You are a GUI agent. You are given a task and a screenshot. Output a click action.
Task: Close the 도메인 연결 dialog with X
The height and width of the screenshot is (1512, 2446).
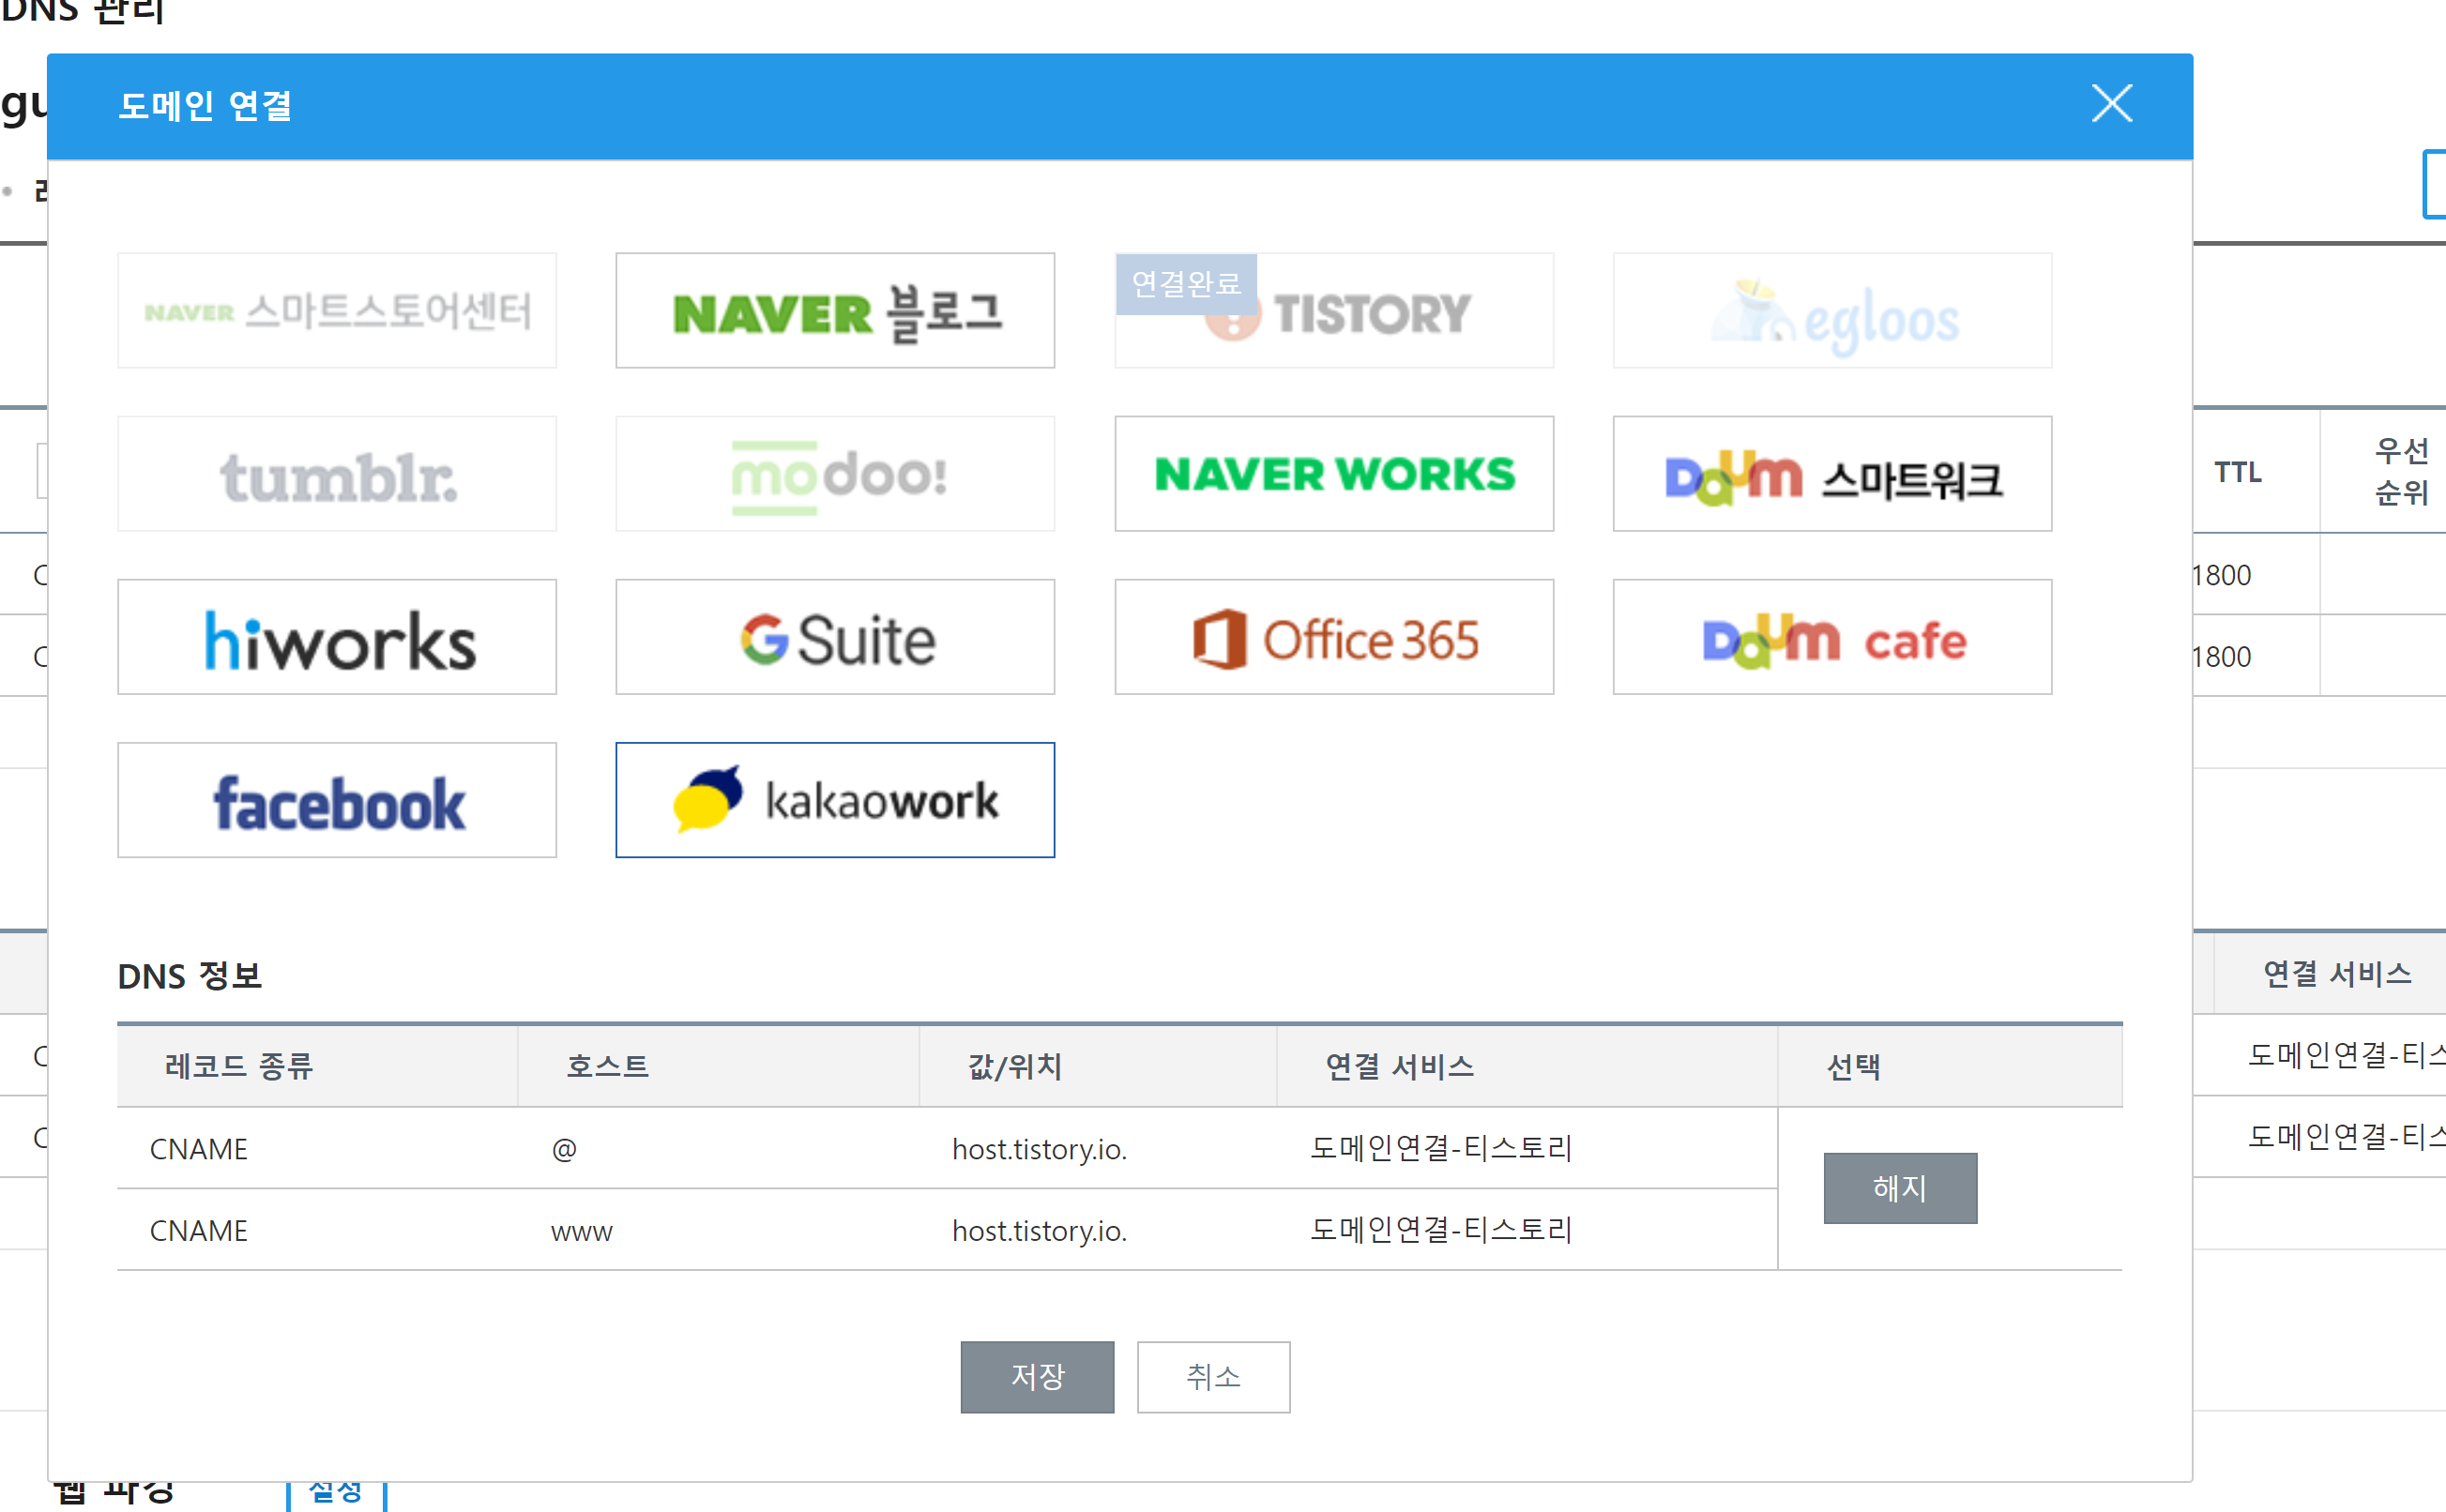[2111, 104]
